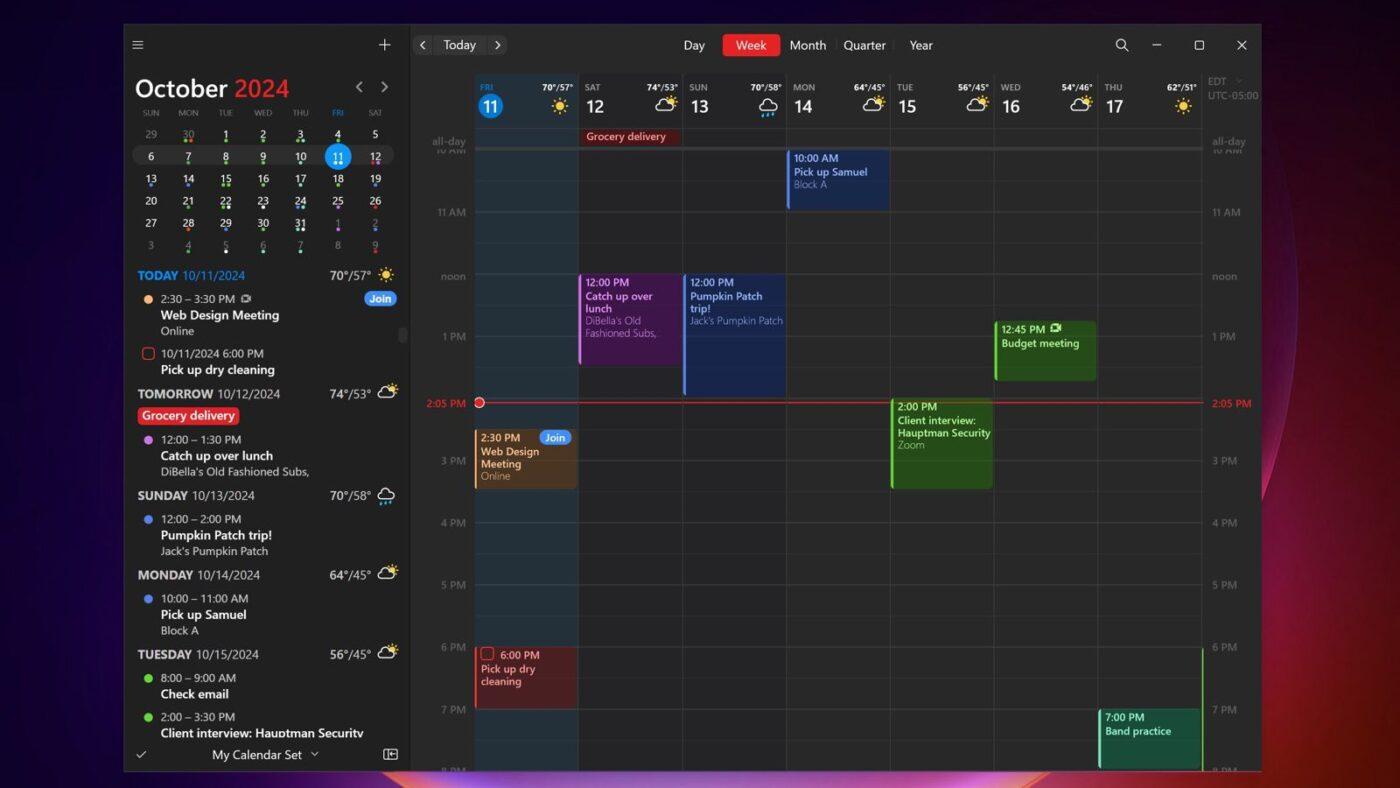Screen dimensions: 1400x788
Task: Open the EDT time zone dropdown
Action: [x=1224, y=81]
